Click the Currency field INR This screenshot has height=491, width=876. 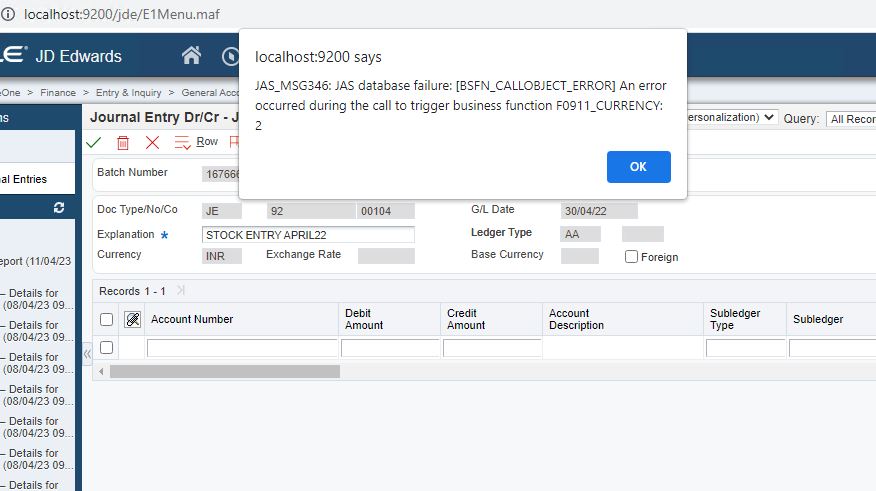222,256
